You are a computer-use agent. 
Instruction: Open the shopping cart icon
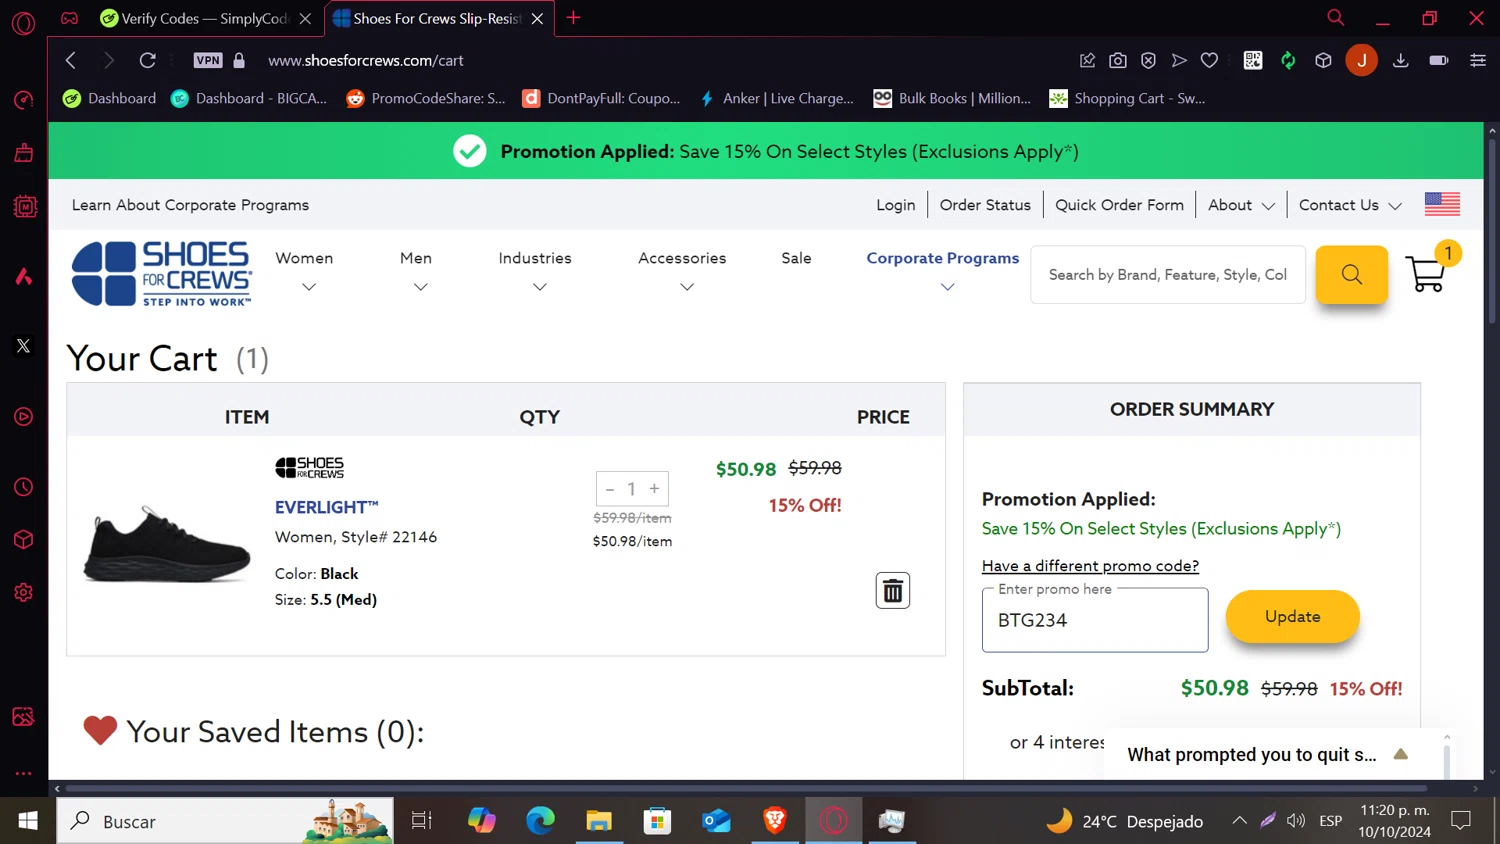pos(1426,273)
